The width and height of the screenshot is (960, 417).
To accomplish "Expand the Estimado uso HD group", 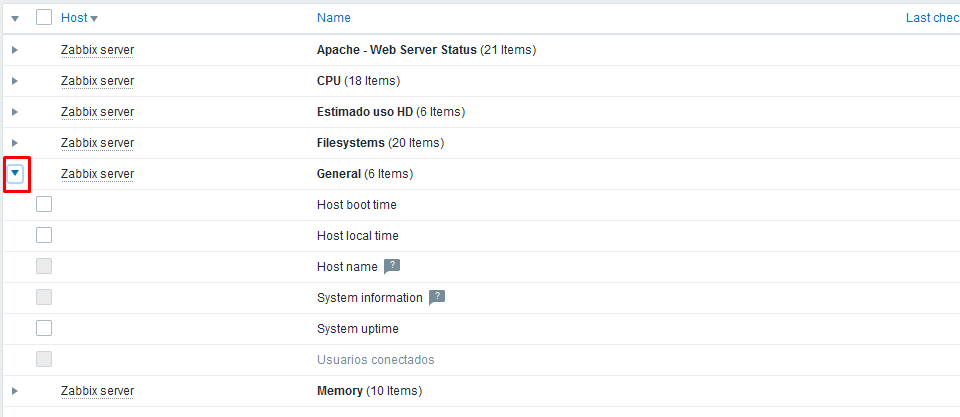I will [x=15, y=112].
